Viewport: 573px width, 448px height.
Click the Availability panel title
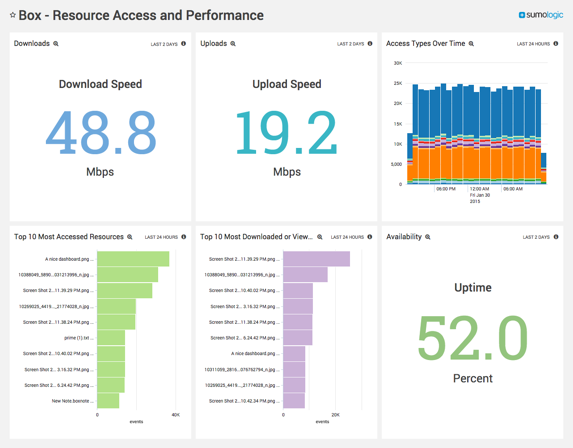[x=404, y=237]
